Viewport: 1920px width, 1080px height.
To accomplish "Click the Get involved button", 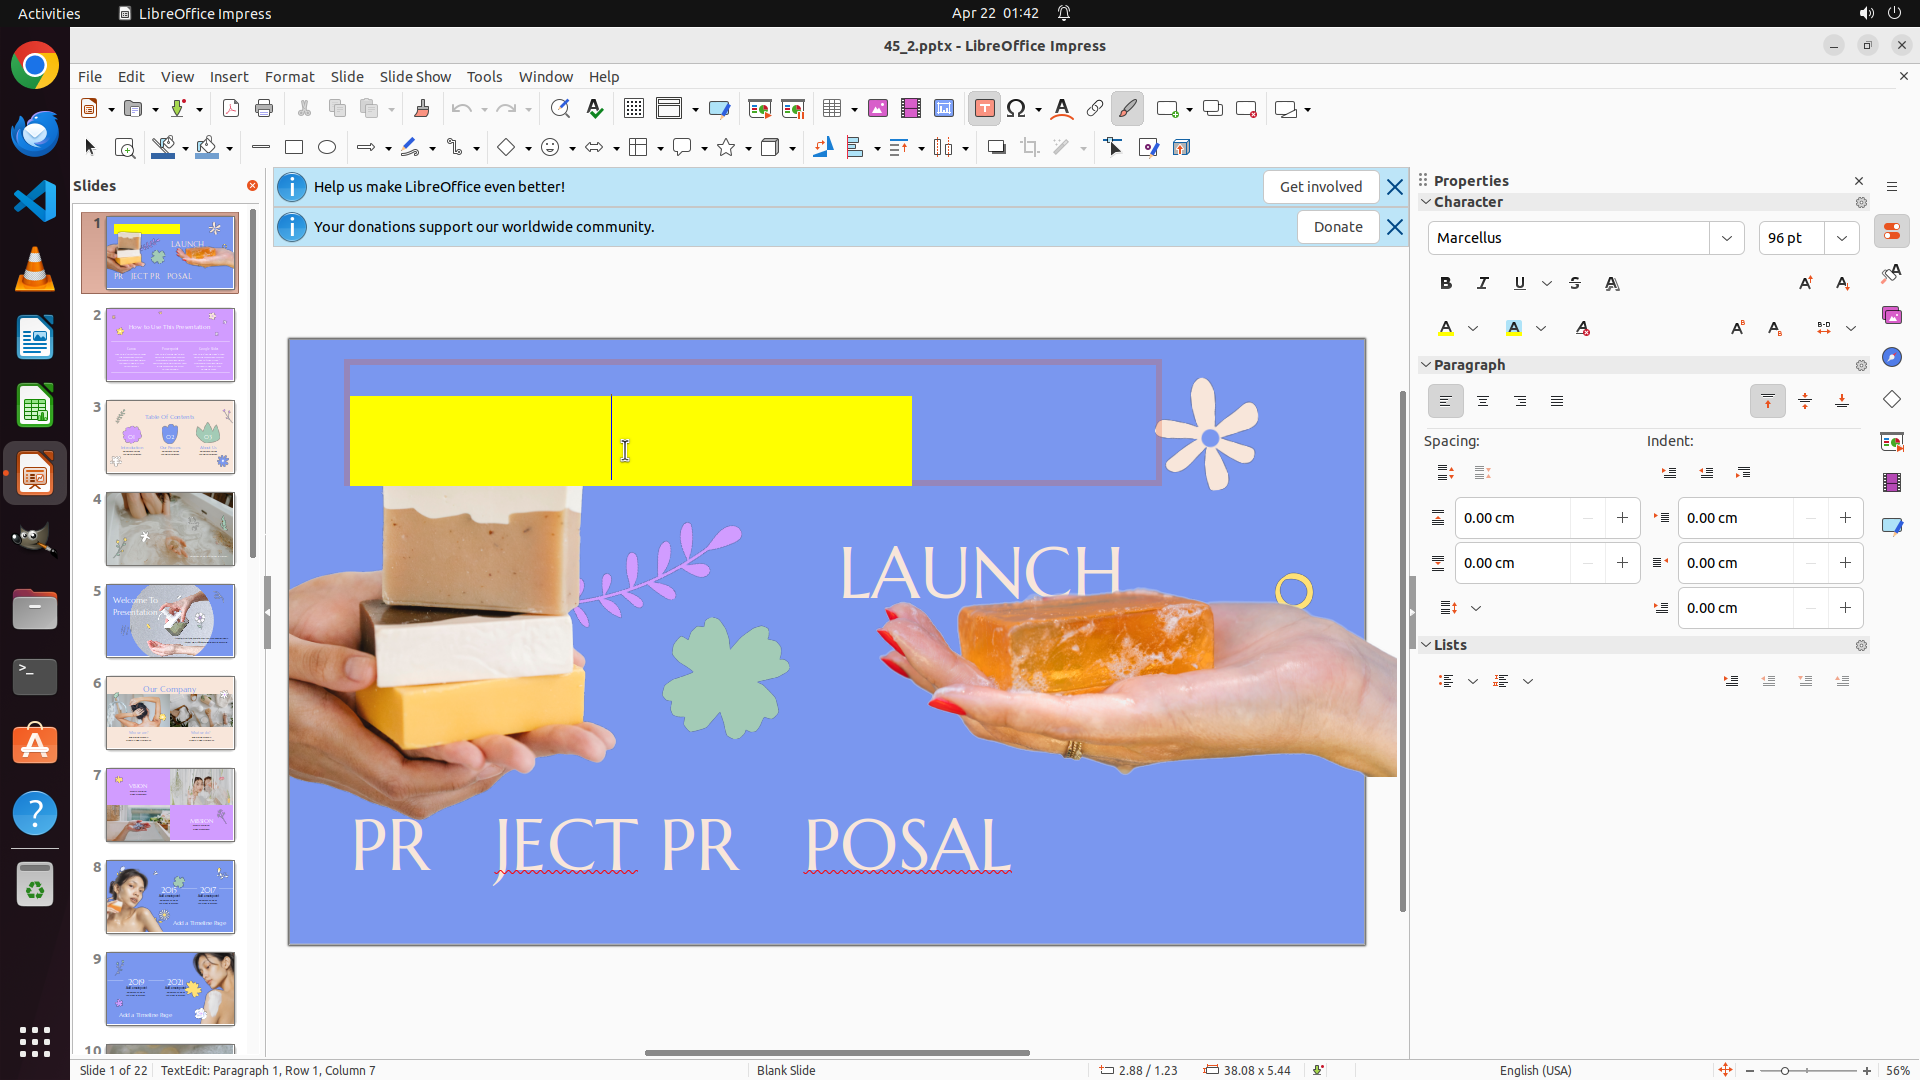I will (x=1320, y=187).
